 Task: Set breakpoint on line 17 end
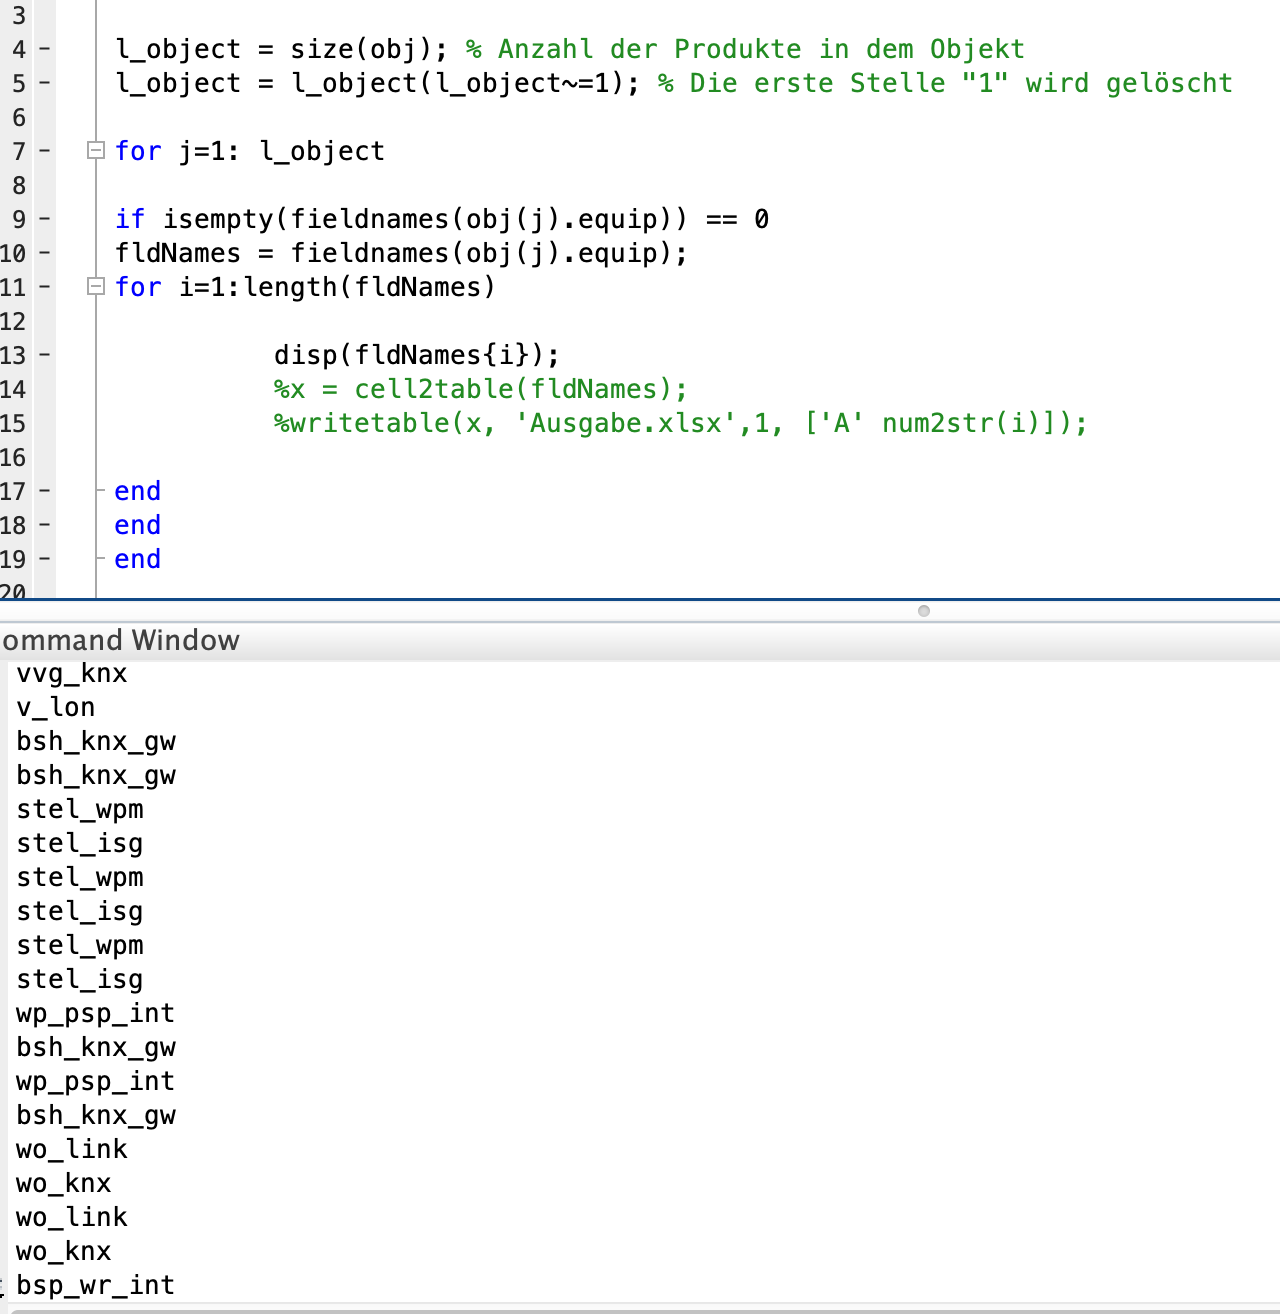[44, 491]
